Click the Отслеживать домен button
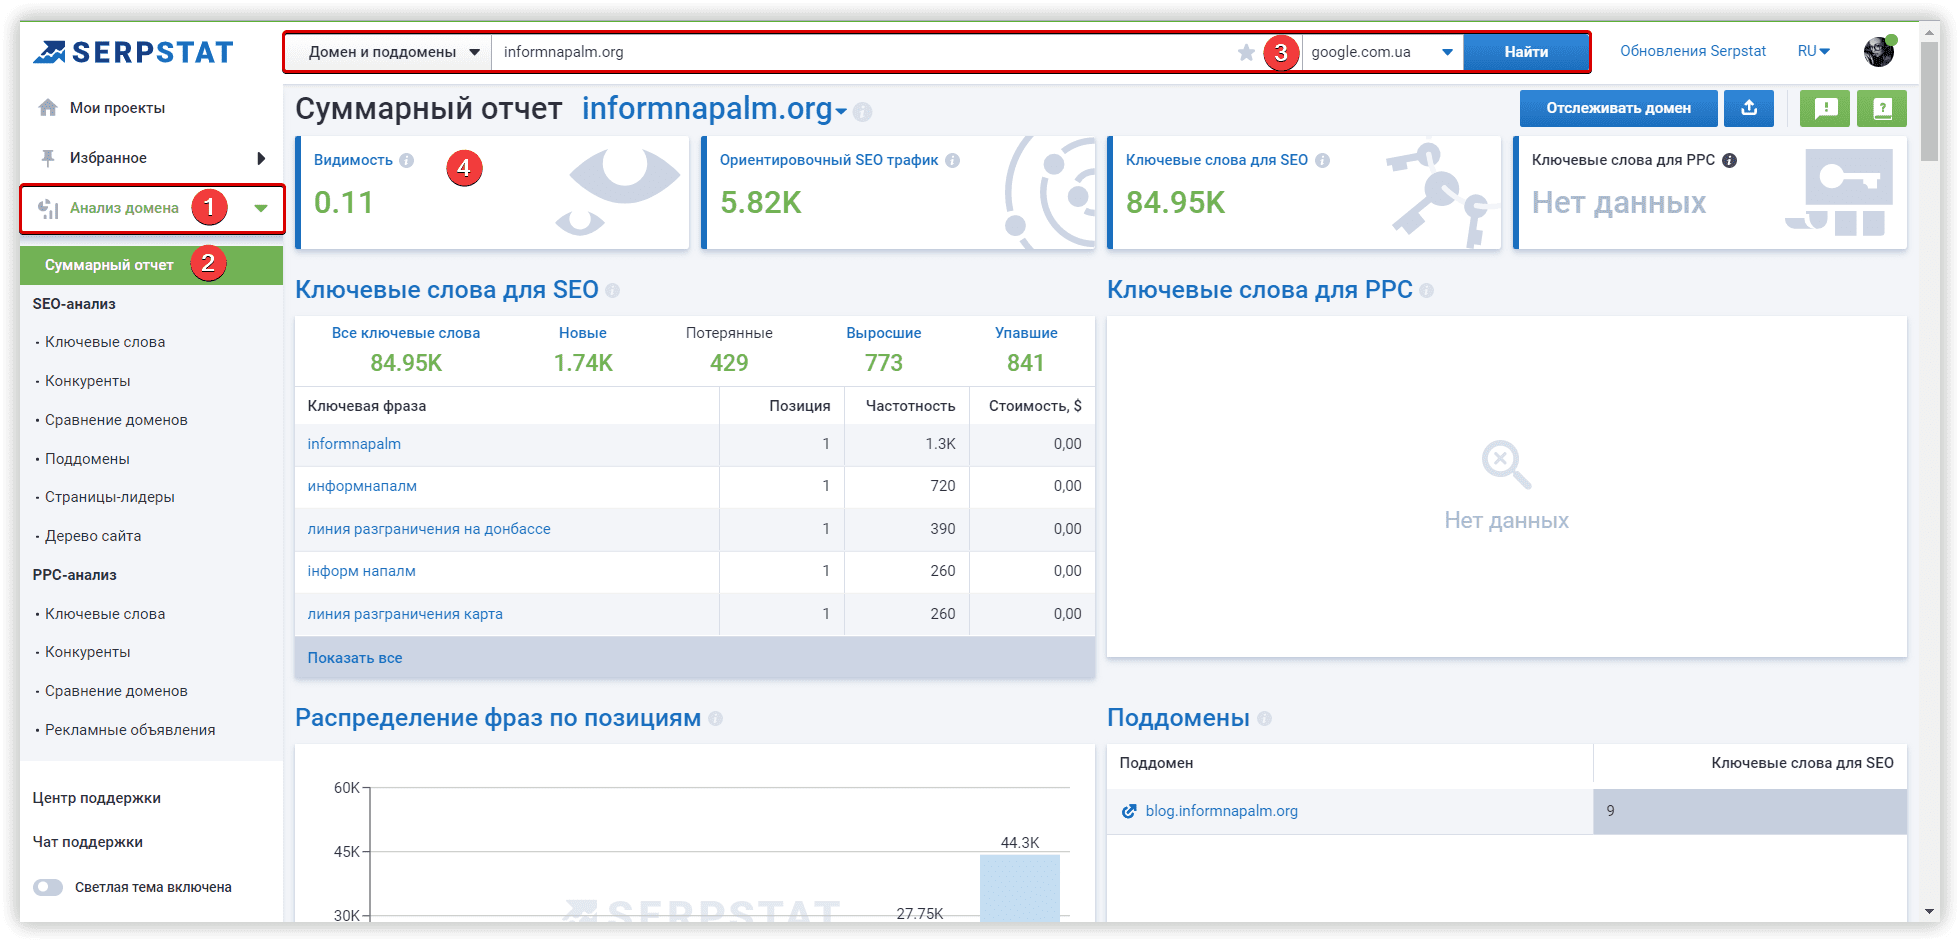 click(1618, 108)
